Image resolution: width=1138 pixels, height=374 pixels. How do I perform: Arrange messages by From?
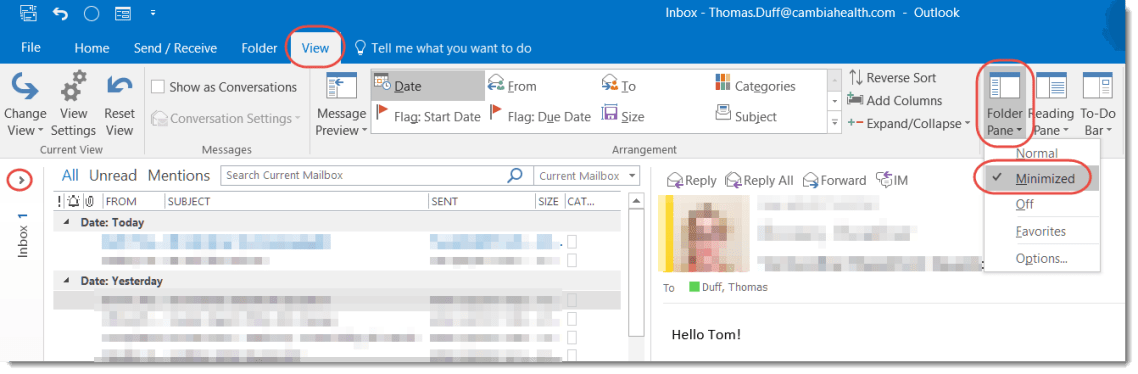point(512,86)
